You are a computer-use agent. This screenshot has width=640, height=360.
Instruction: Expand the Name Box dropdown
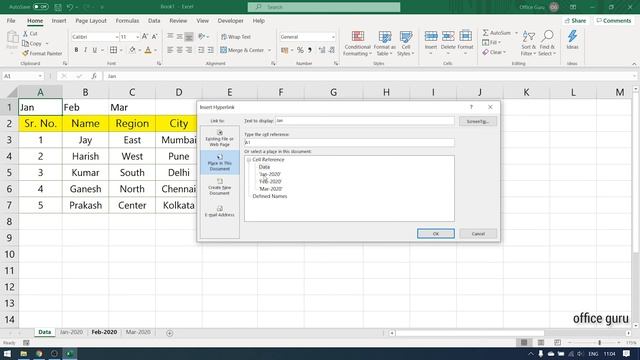coord(40,76)
